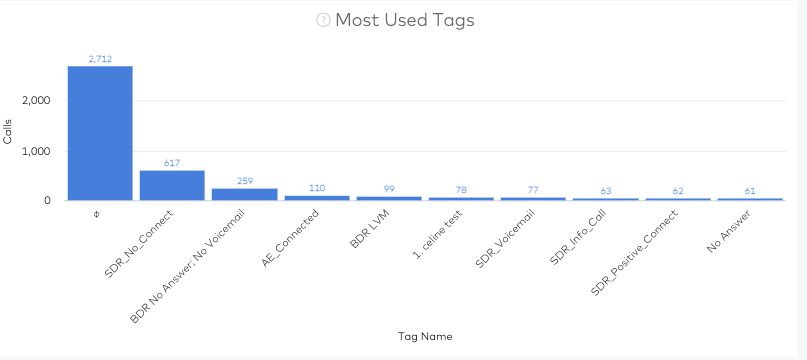Click the SDR_Voicemail bar

point(533,199)
